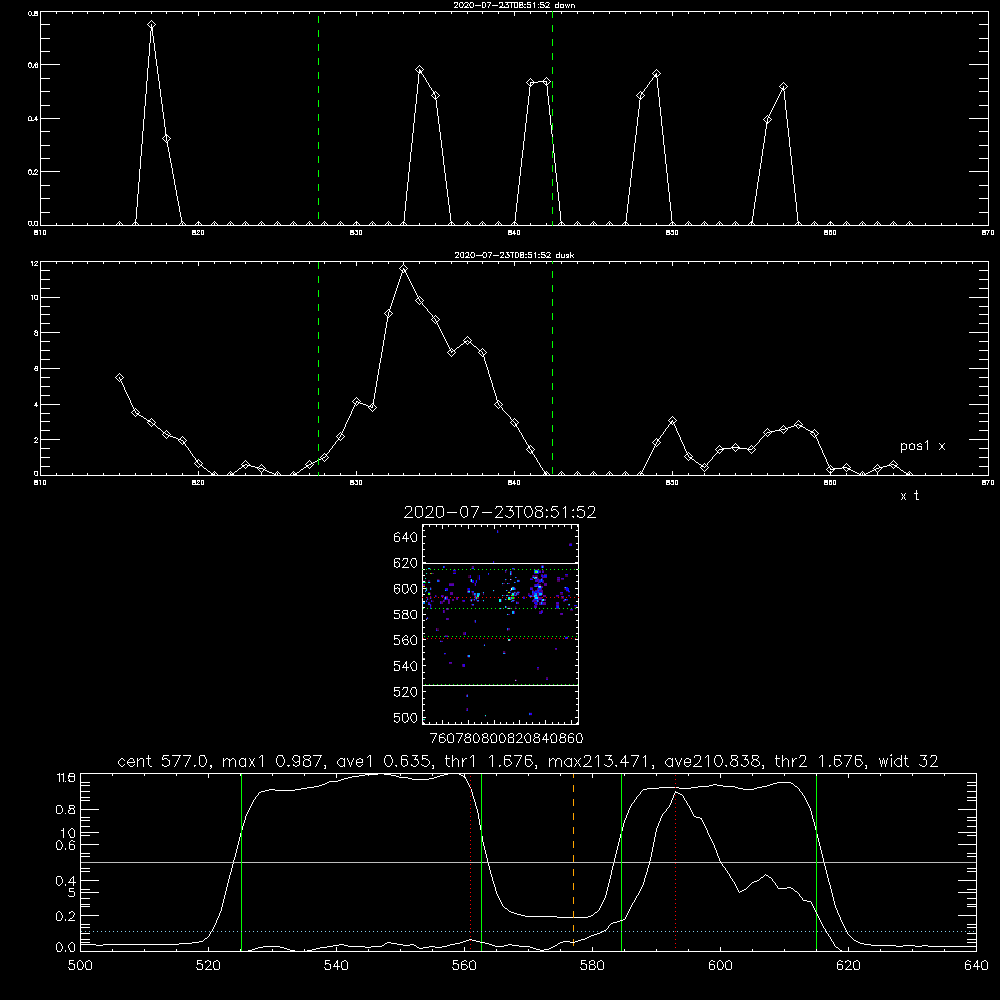
Task: Click the heatmap y-axis label 640
Action: 406,538
